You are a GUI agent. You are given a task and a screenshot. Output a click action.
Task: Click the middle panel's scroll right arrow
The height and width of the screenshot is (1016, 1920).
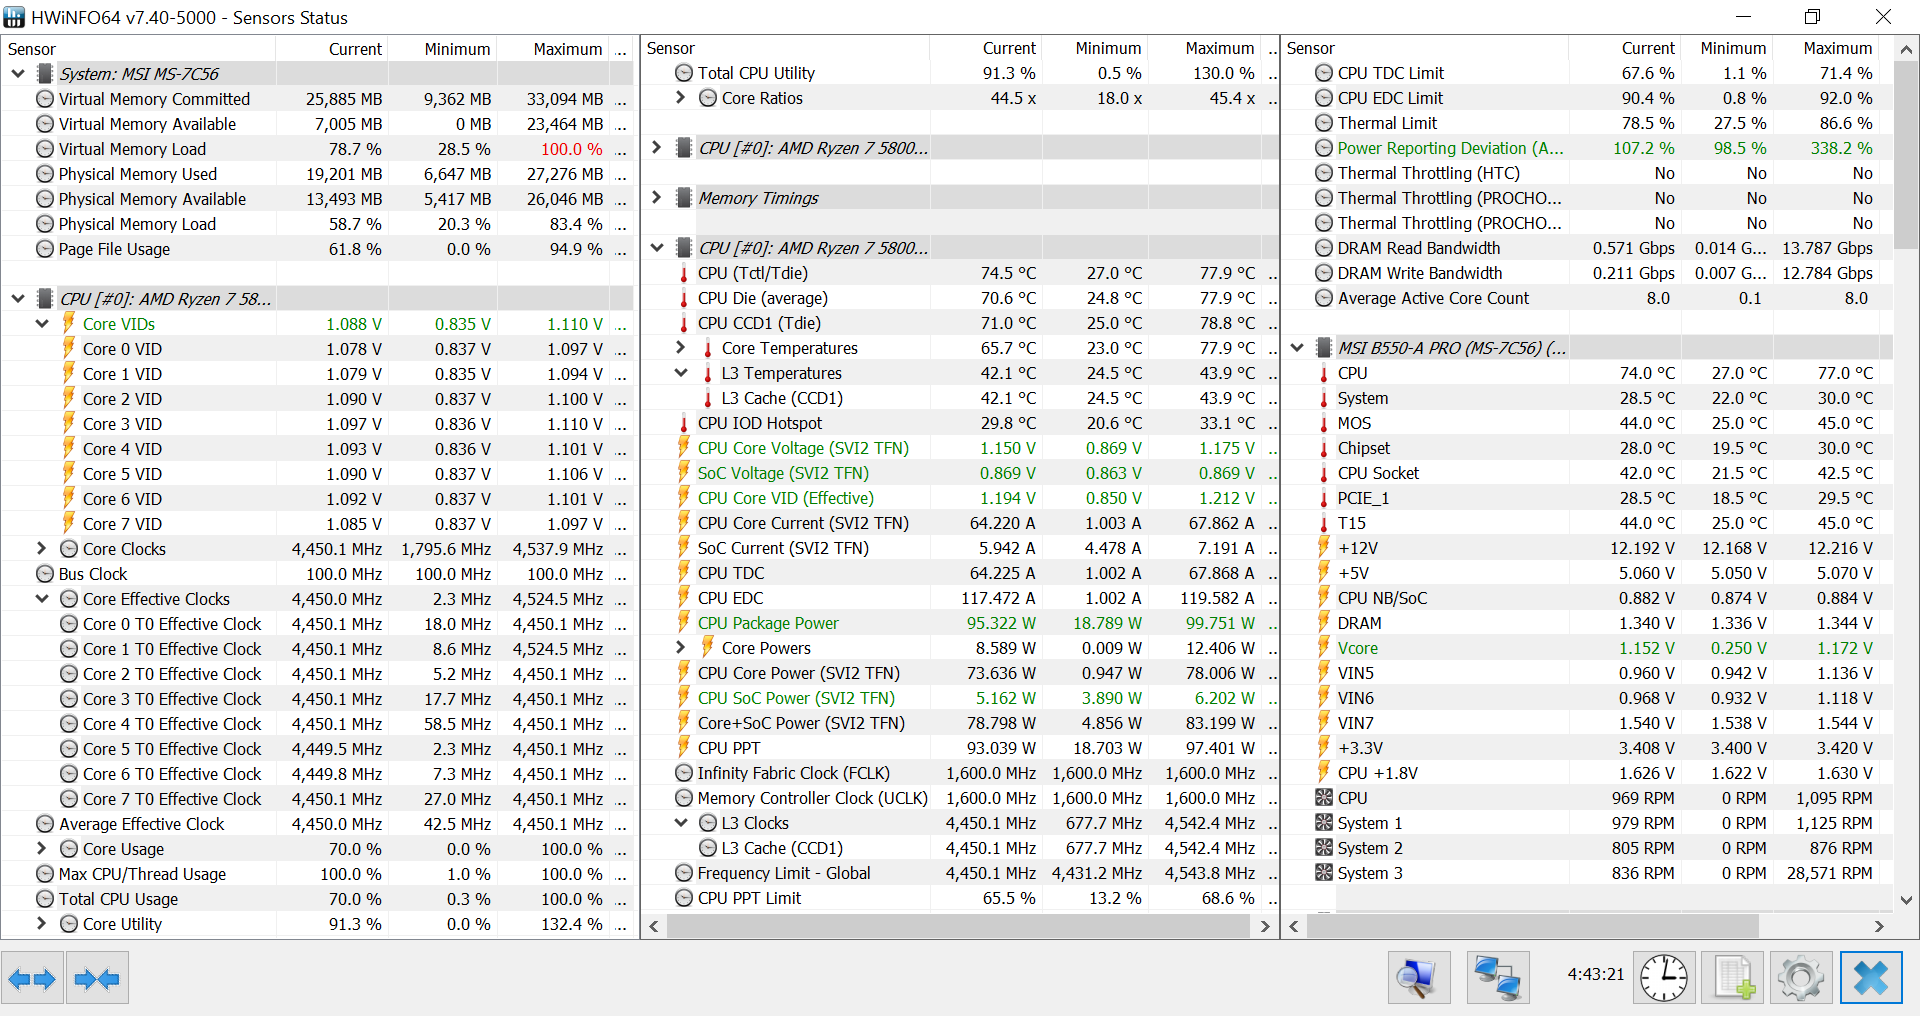(1265, 926)
